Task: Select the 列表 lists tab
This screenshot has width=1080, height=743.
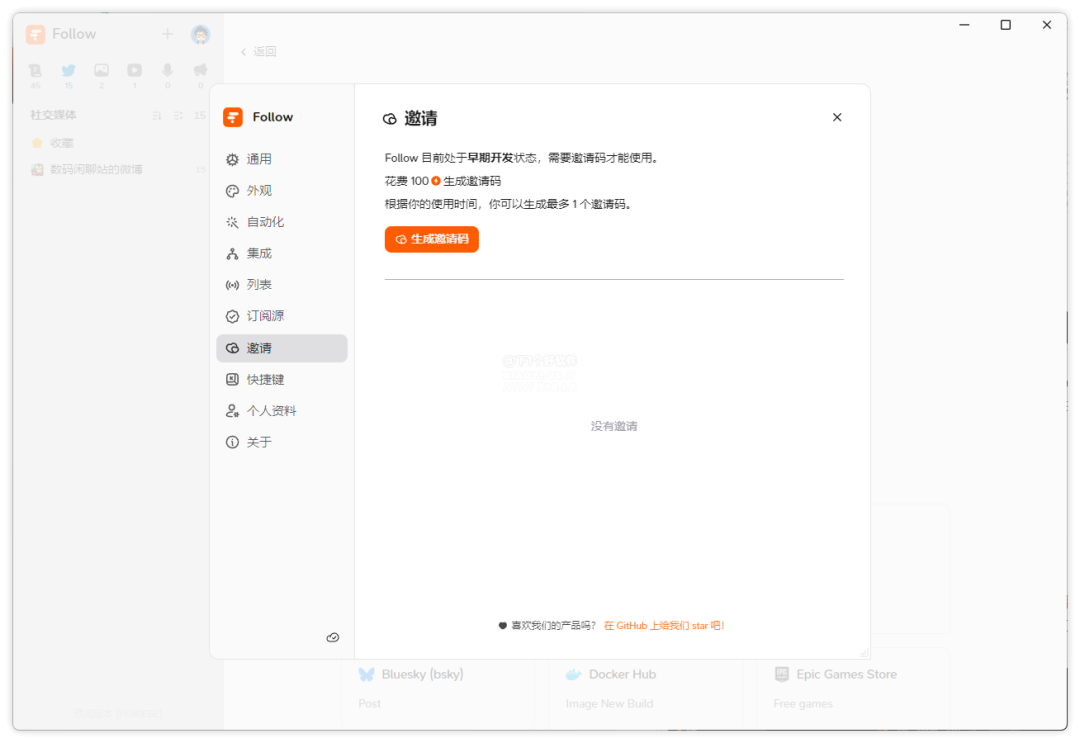Action: [282, 284]
